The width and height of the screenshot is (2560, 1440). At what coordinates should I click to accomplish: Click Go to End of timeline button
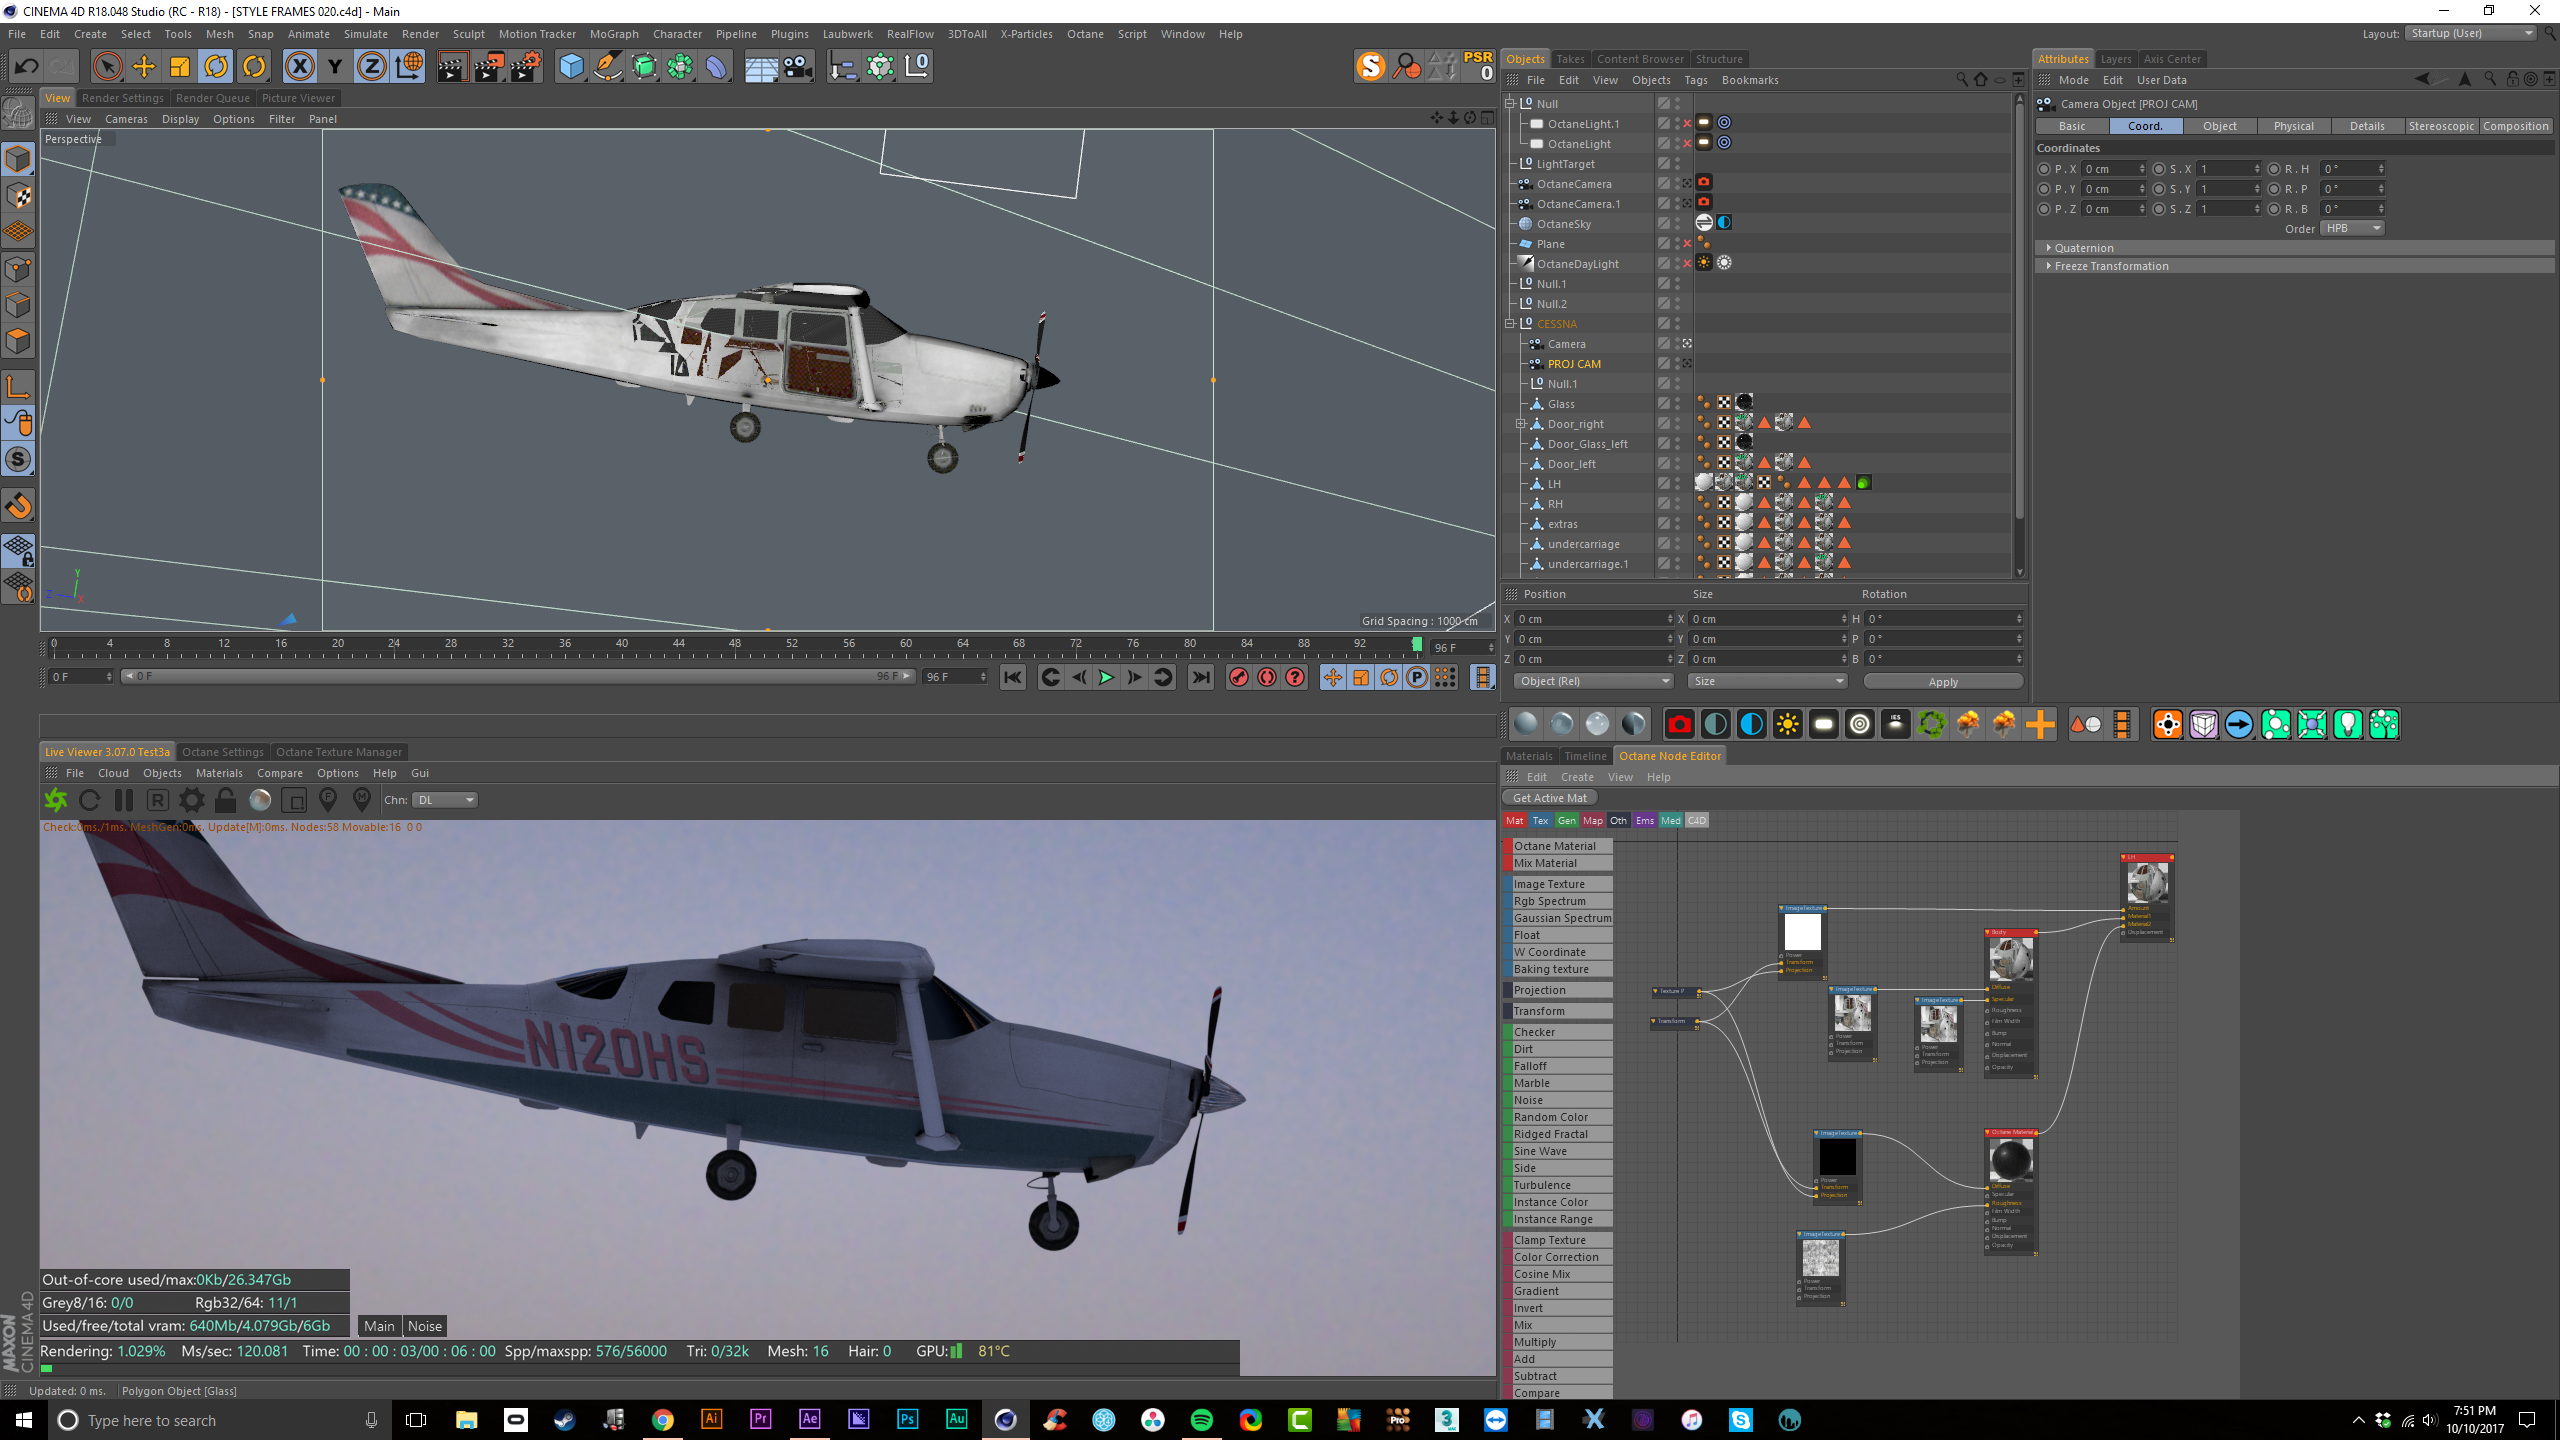click(1201, 678)
